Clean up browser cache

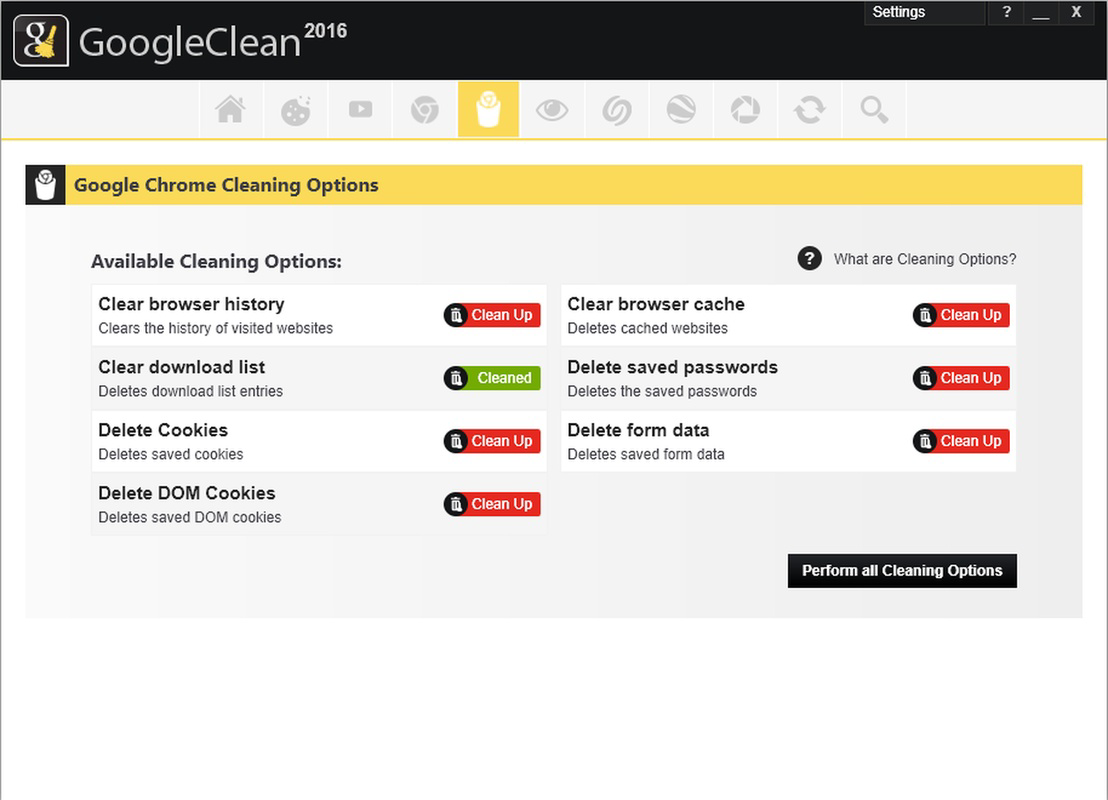pos(961,315)
